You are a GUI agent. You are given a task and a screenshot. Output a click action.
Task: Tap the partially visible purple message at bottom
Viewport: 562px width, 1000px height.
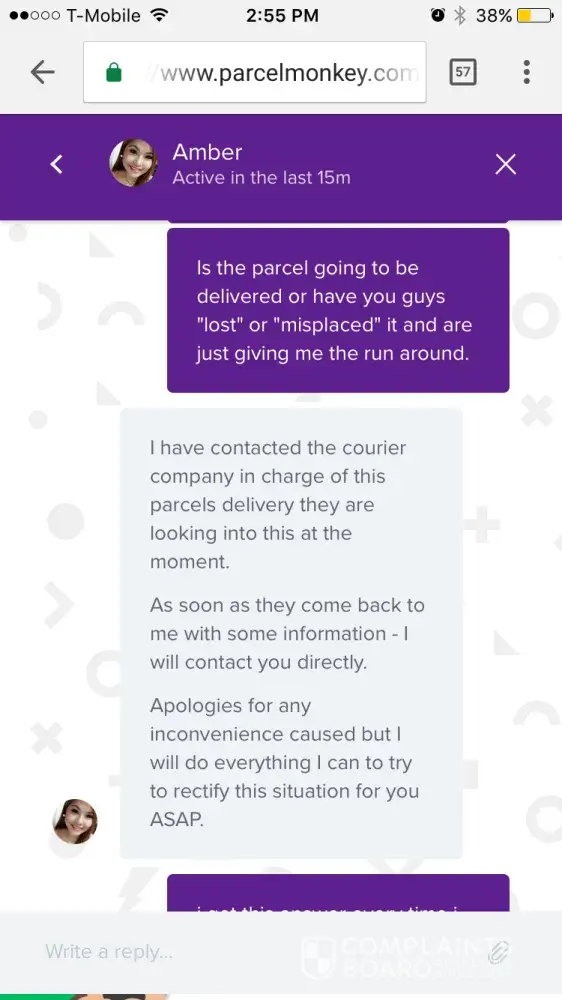pyautogui.click(x=338, y=893)
